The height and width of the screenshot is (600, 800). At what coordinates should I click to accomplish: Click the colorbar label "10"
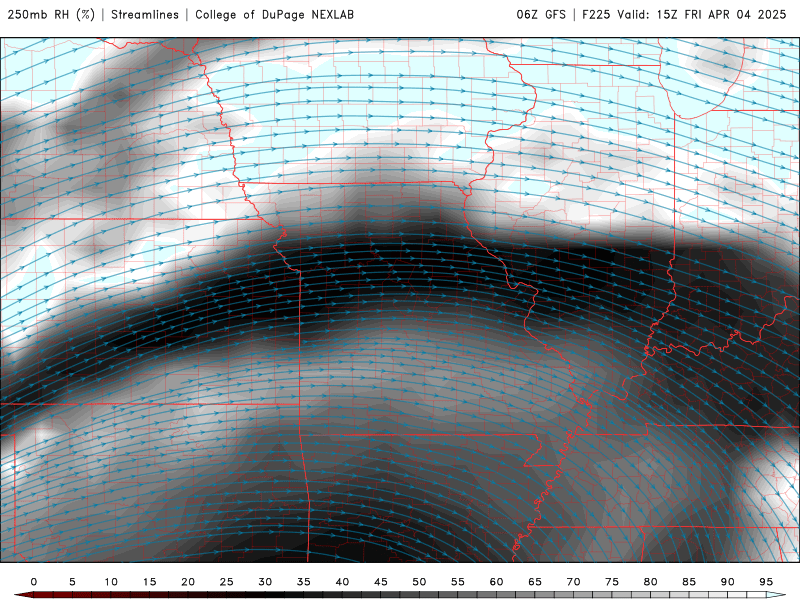(x=111, y=582)
